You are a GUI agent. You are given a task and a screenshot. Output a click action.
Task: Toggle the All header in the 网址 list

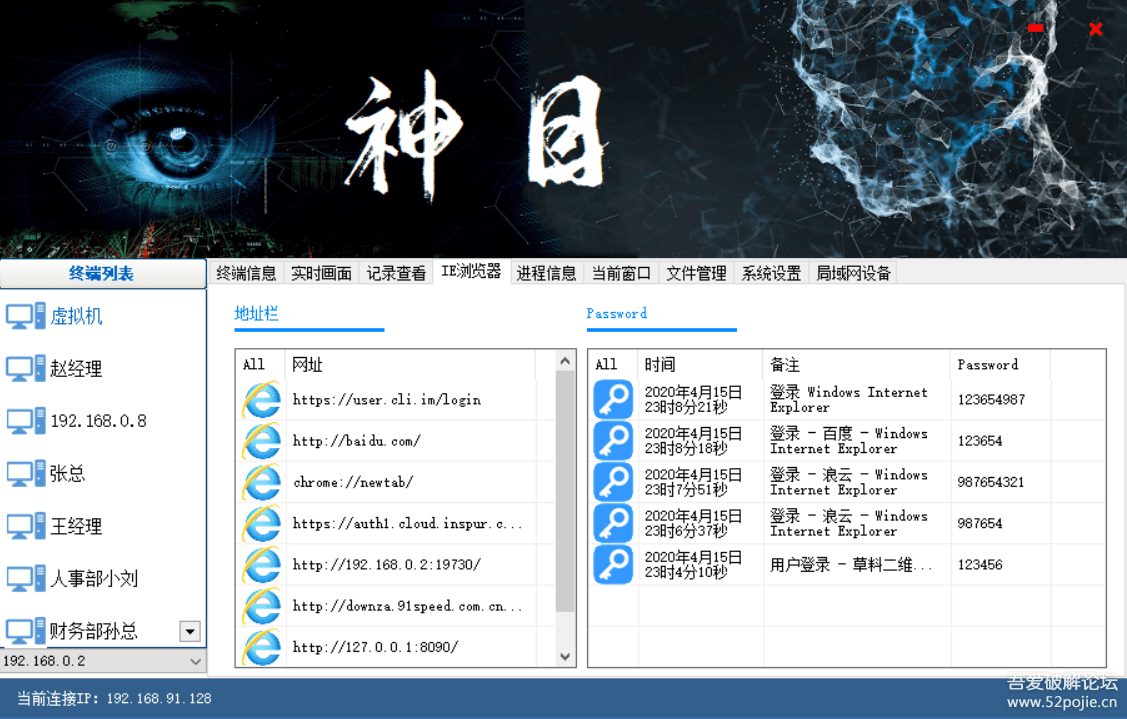click(x=252, y=364)
